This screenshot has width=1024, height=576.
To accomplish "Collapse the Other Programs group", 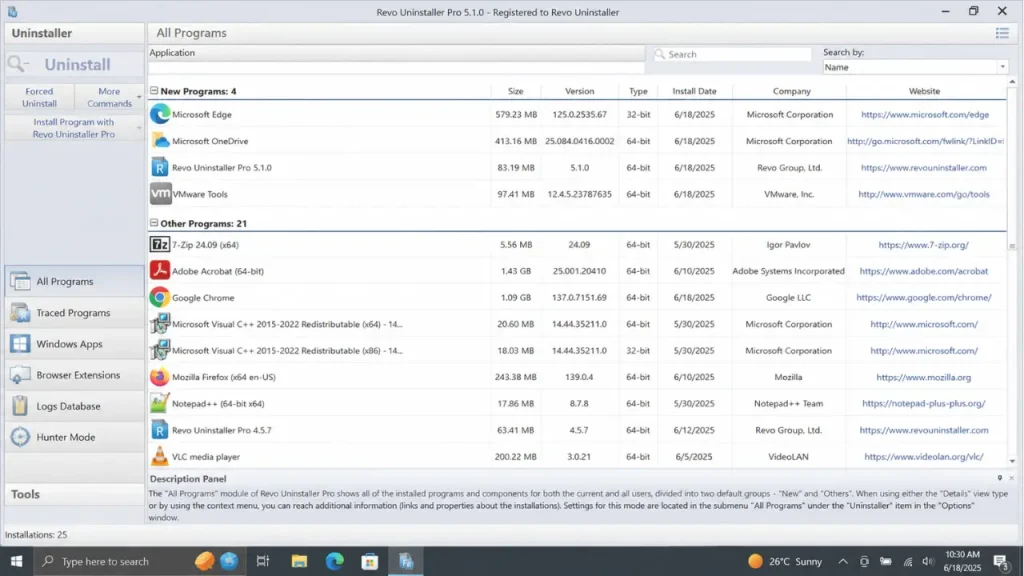I will click(x=154, y=223).
